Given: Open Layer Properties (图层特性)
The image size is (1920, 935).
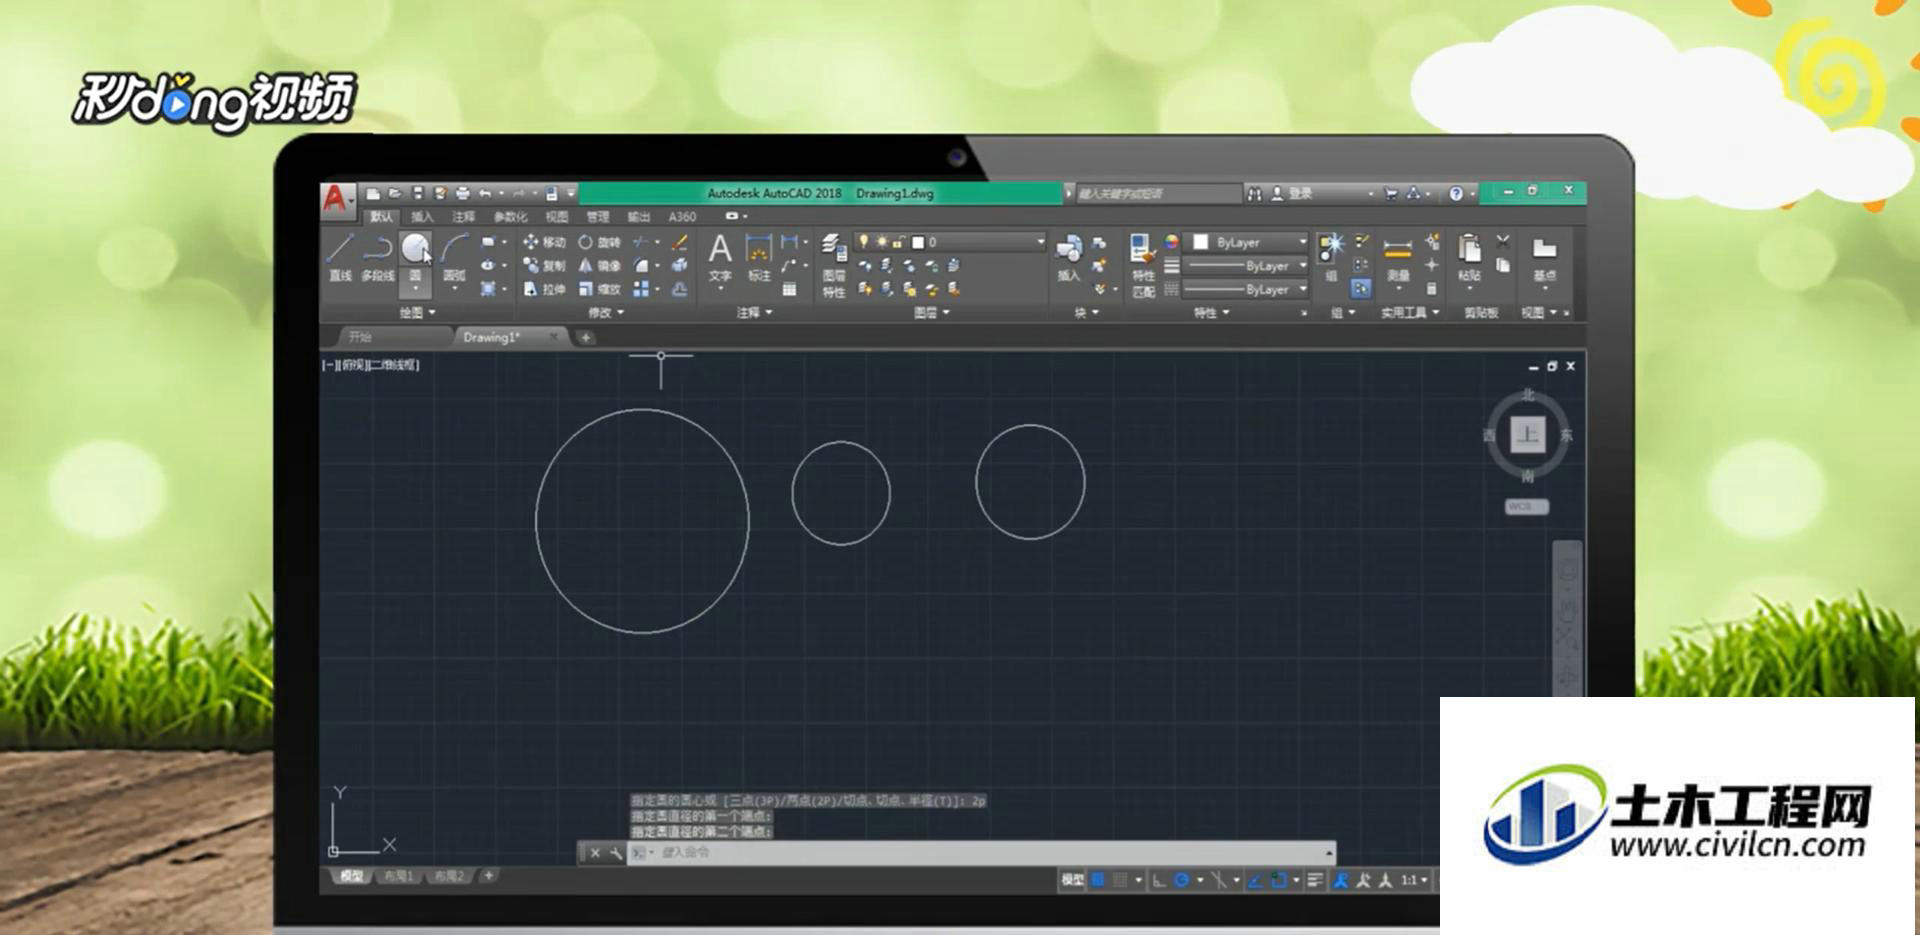Looking at the screenshot, I should [x=834, y=265].
